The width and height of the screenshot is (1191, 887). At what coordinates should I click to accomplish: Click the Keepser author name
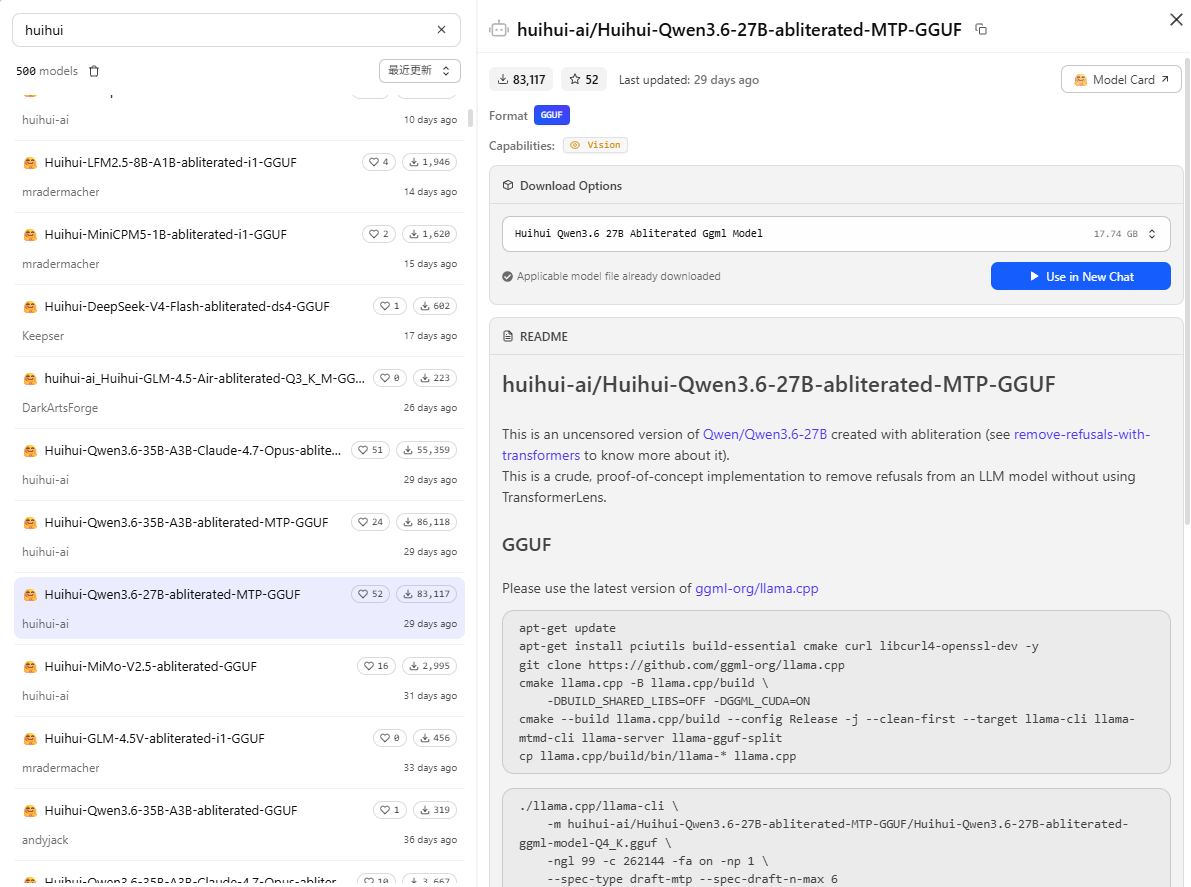pyautogui.click(x=43, y=336)
